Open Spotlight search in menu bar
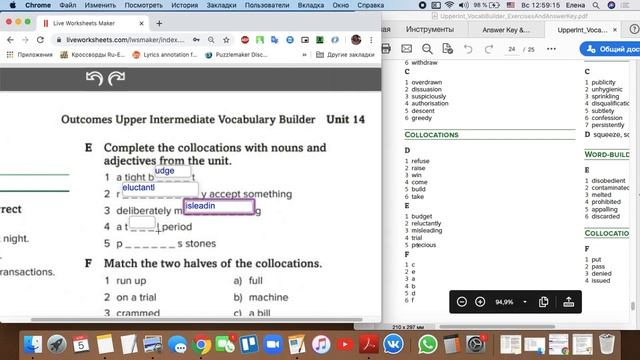 [x=596, y=5]
